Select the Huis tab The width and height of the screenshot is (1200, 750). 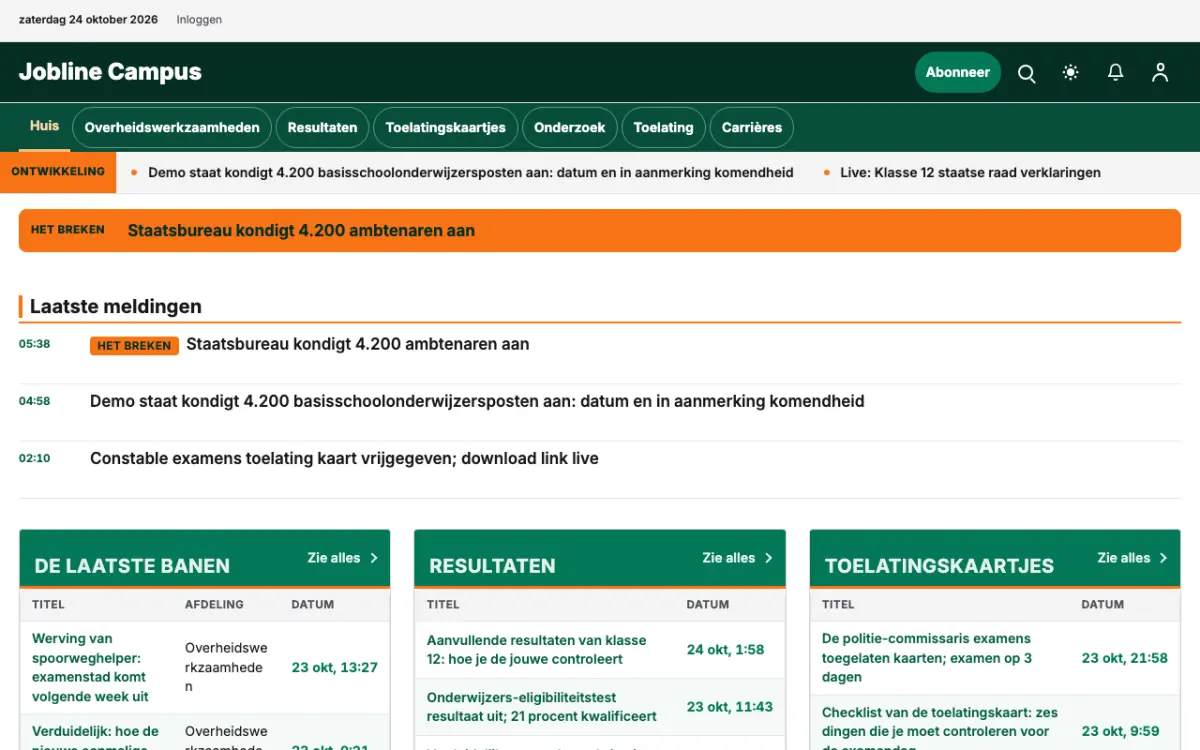[44, 126]
